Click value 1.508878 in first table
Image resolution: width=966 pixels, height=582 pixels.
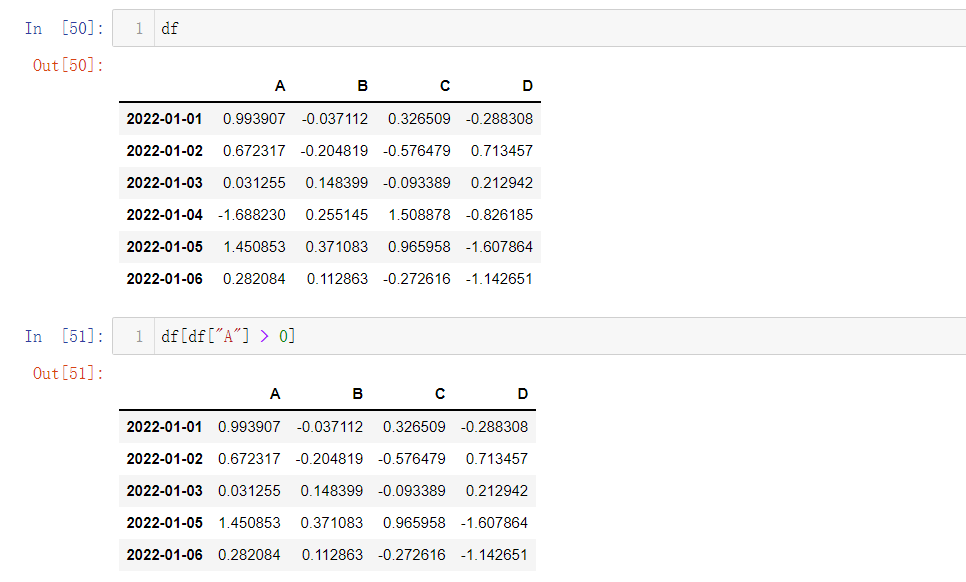420,215
